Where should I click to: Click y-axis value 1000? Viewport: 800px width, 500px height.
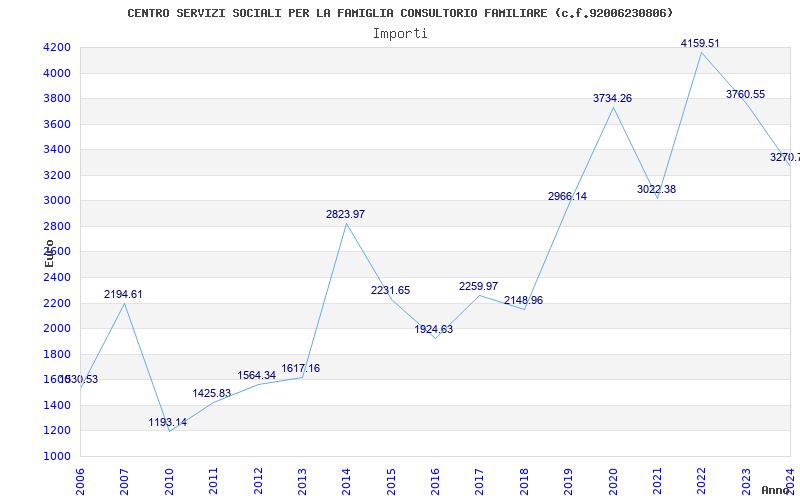click(x=57, y=456)
